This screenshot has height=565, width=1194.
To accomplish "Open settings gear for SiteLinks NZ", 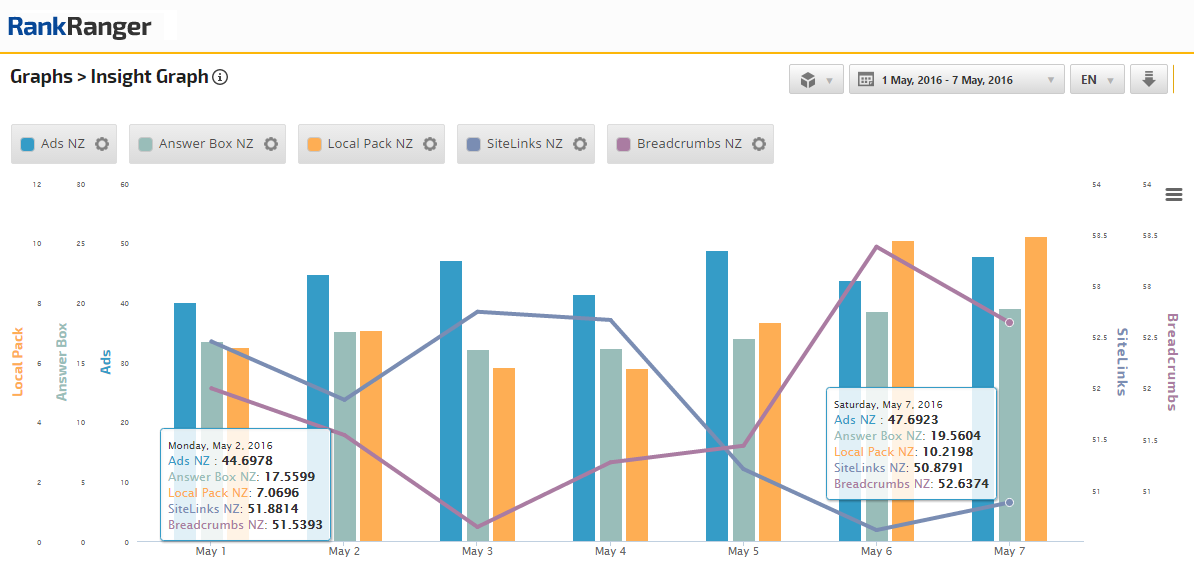I will (x=580, y=144).
